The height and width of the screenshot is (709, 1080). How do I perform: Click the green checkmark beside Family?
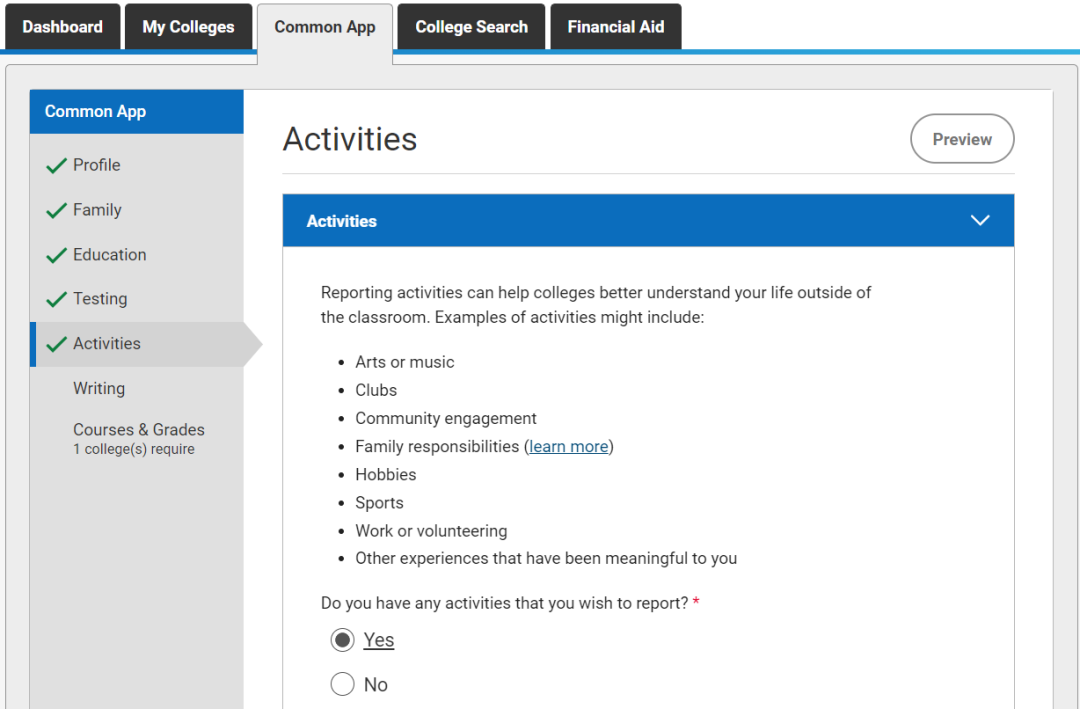coord(56,211)
